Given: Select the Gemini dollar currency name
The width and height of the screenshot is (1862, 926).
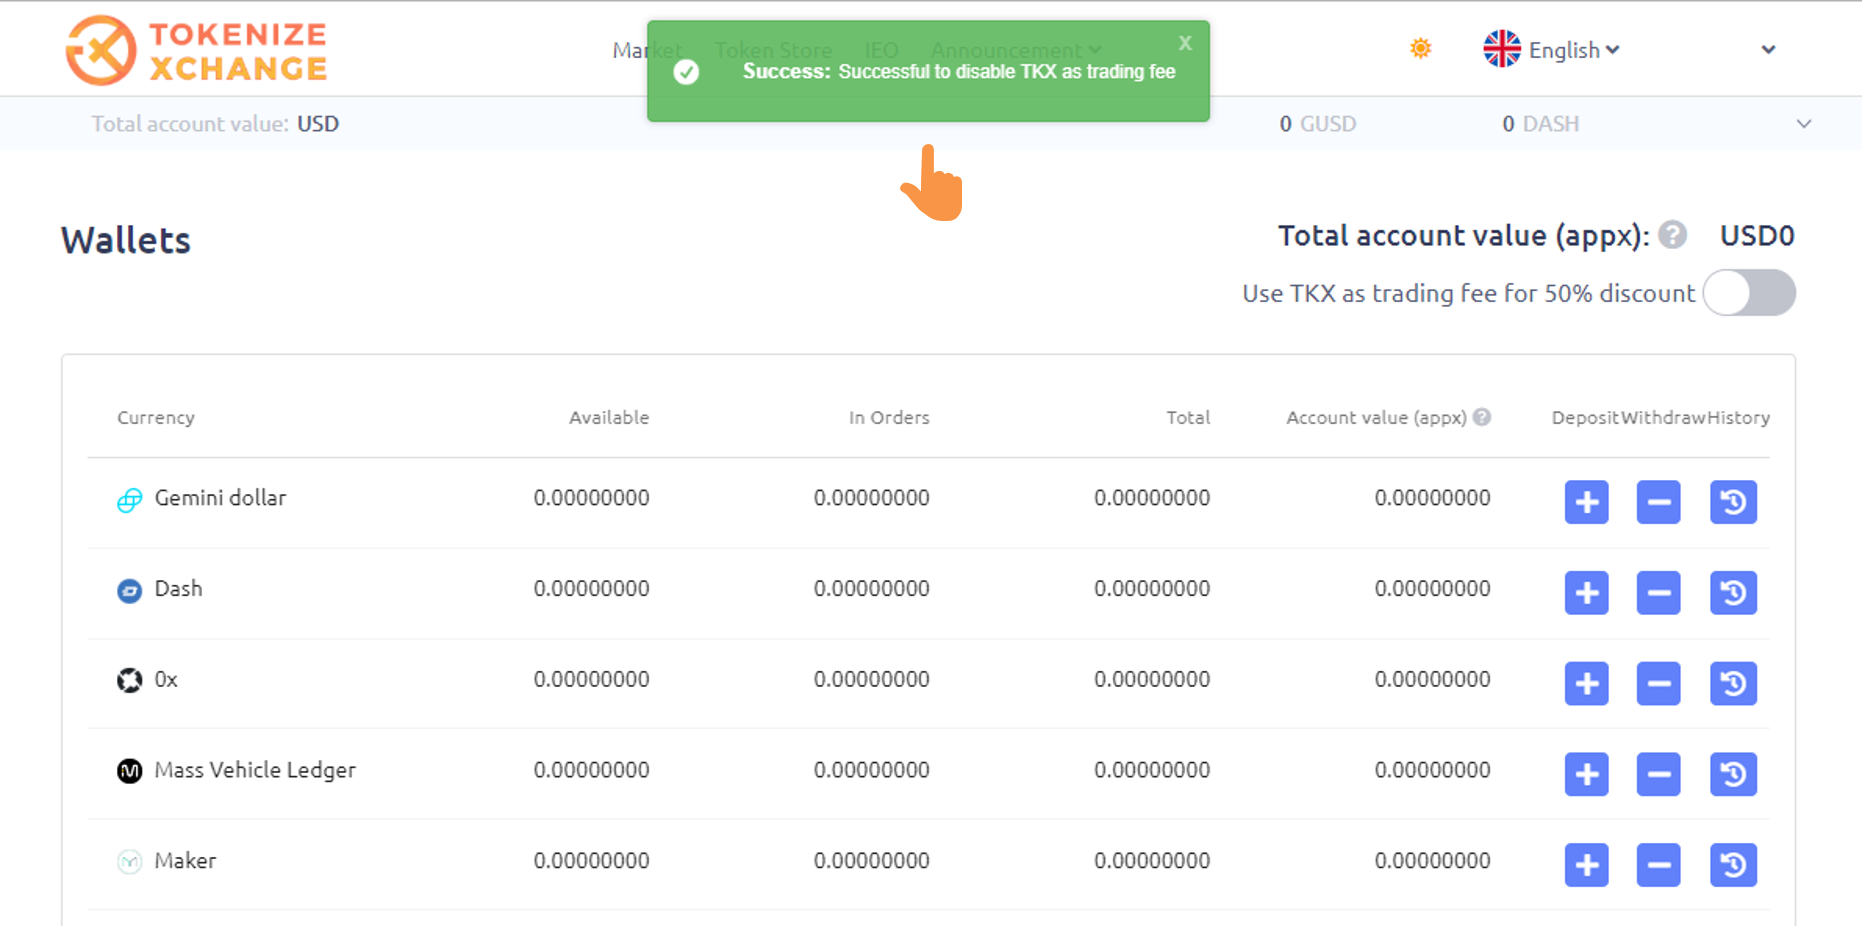Looking at the screenshot, I should click(x=220, y=498).
